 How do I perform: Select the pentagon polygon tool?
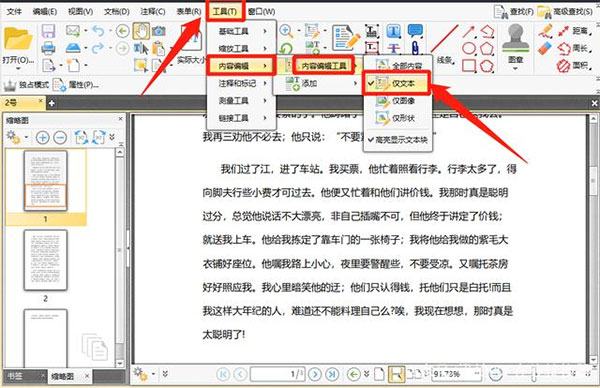tap(487, 49)
